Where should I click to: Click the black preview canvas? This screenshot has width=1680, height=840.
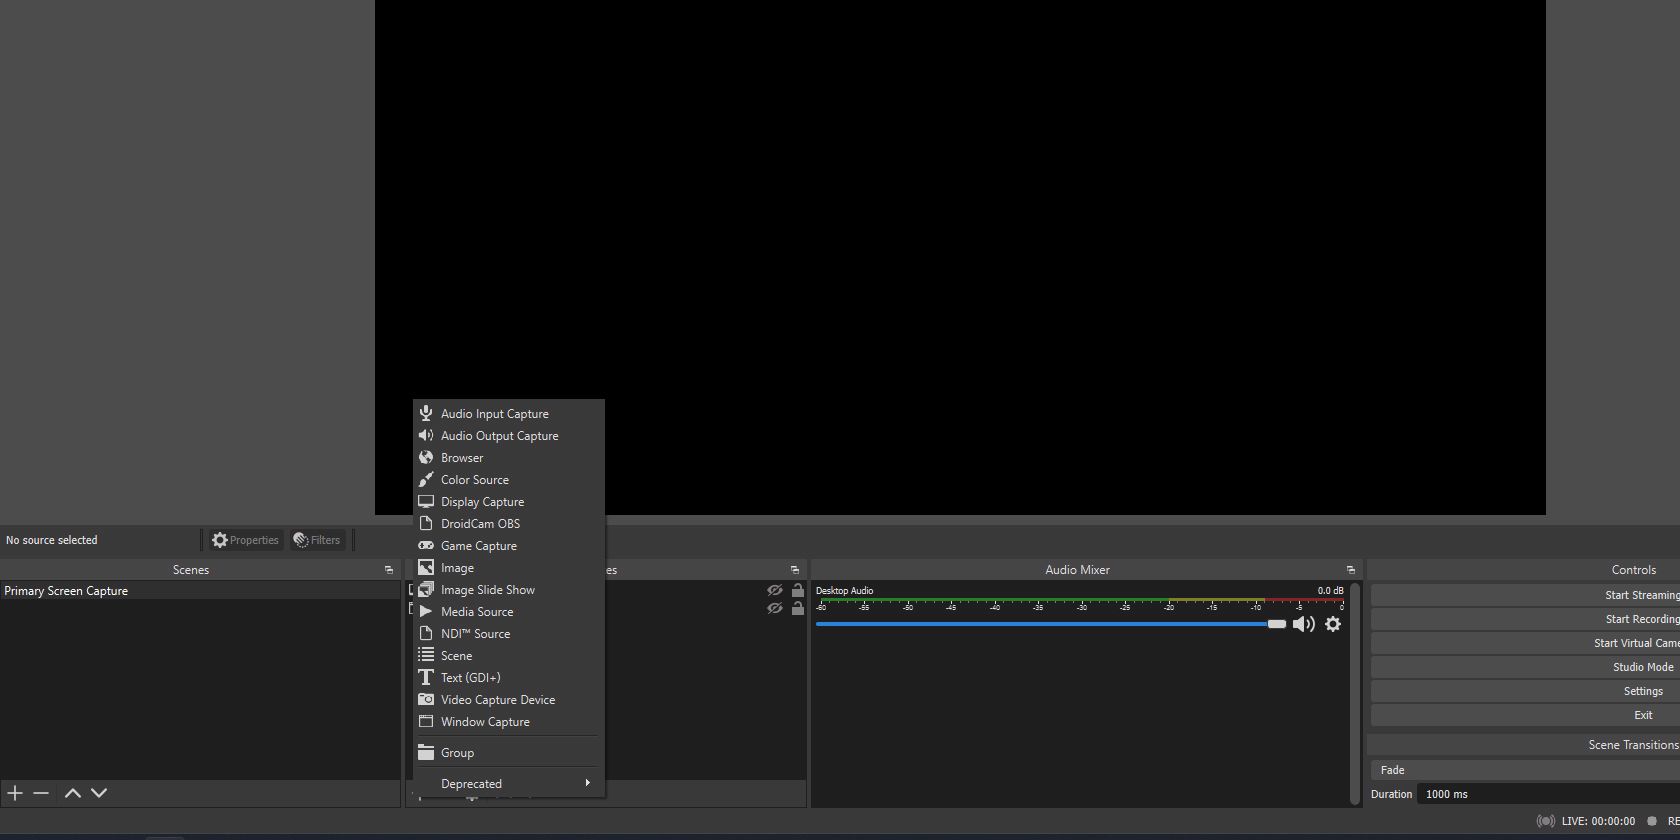click(960, 257)
